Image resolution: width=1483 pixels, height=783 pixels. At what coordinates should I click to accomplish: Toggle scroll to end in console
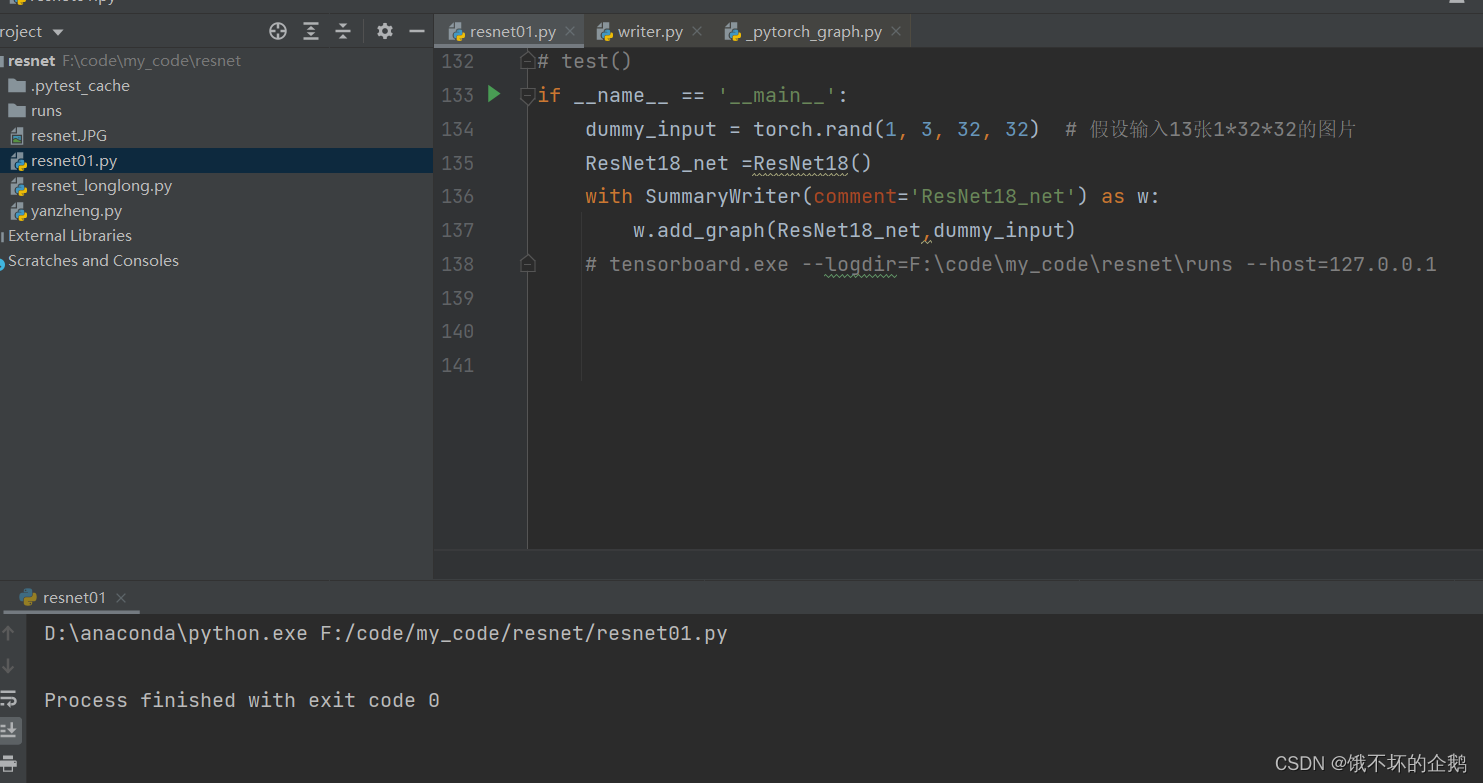pyautogui.click(x=9, y=730)
